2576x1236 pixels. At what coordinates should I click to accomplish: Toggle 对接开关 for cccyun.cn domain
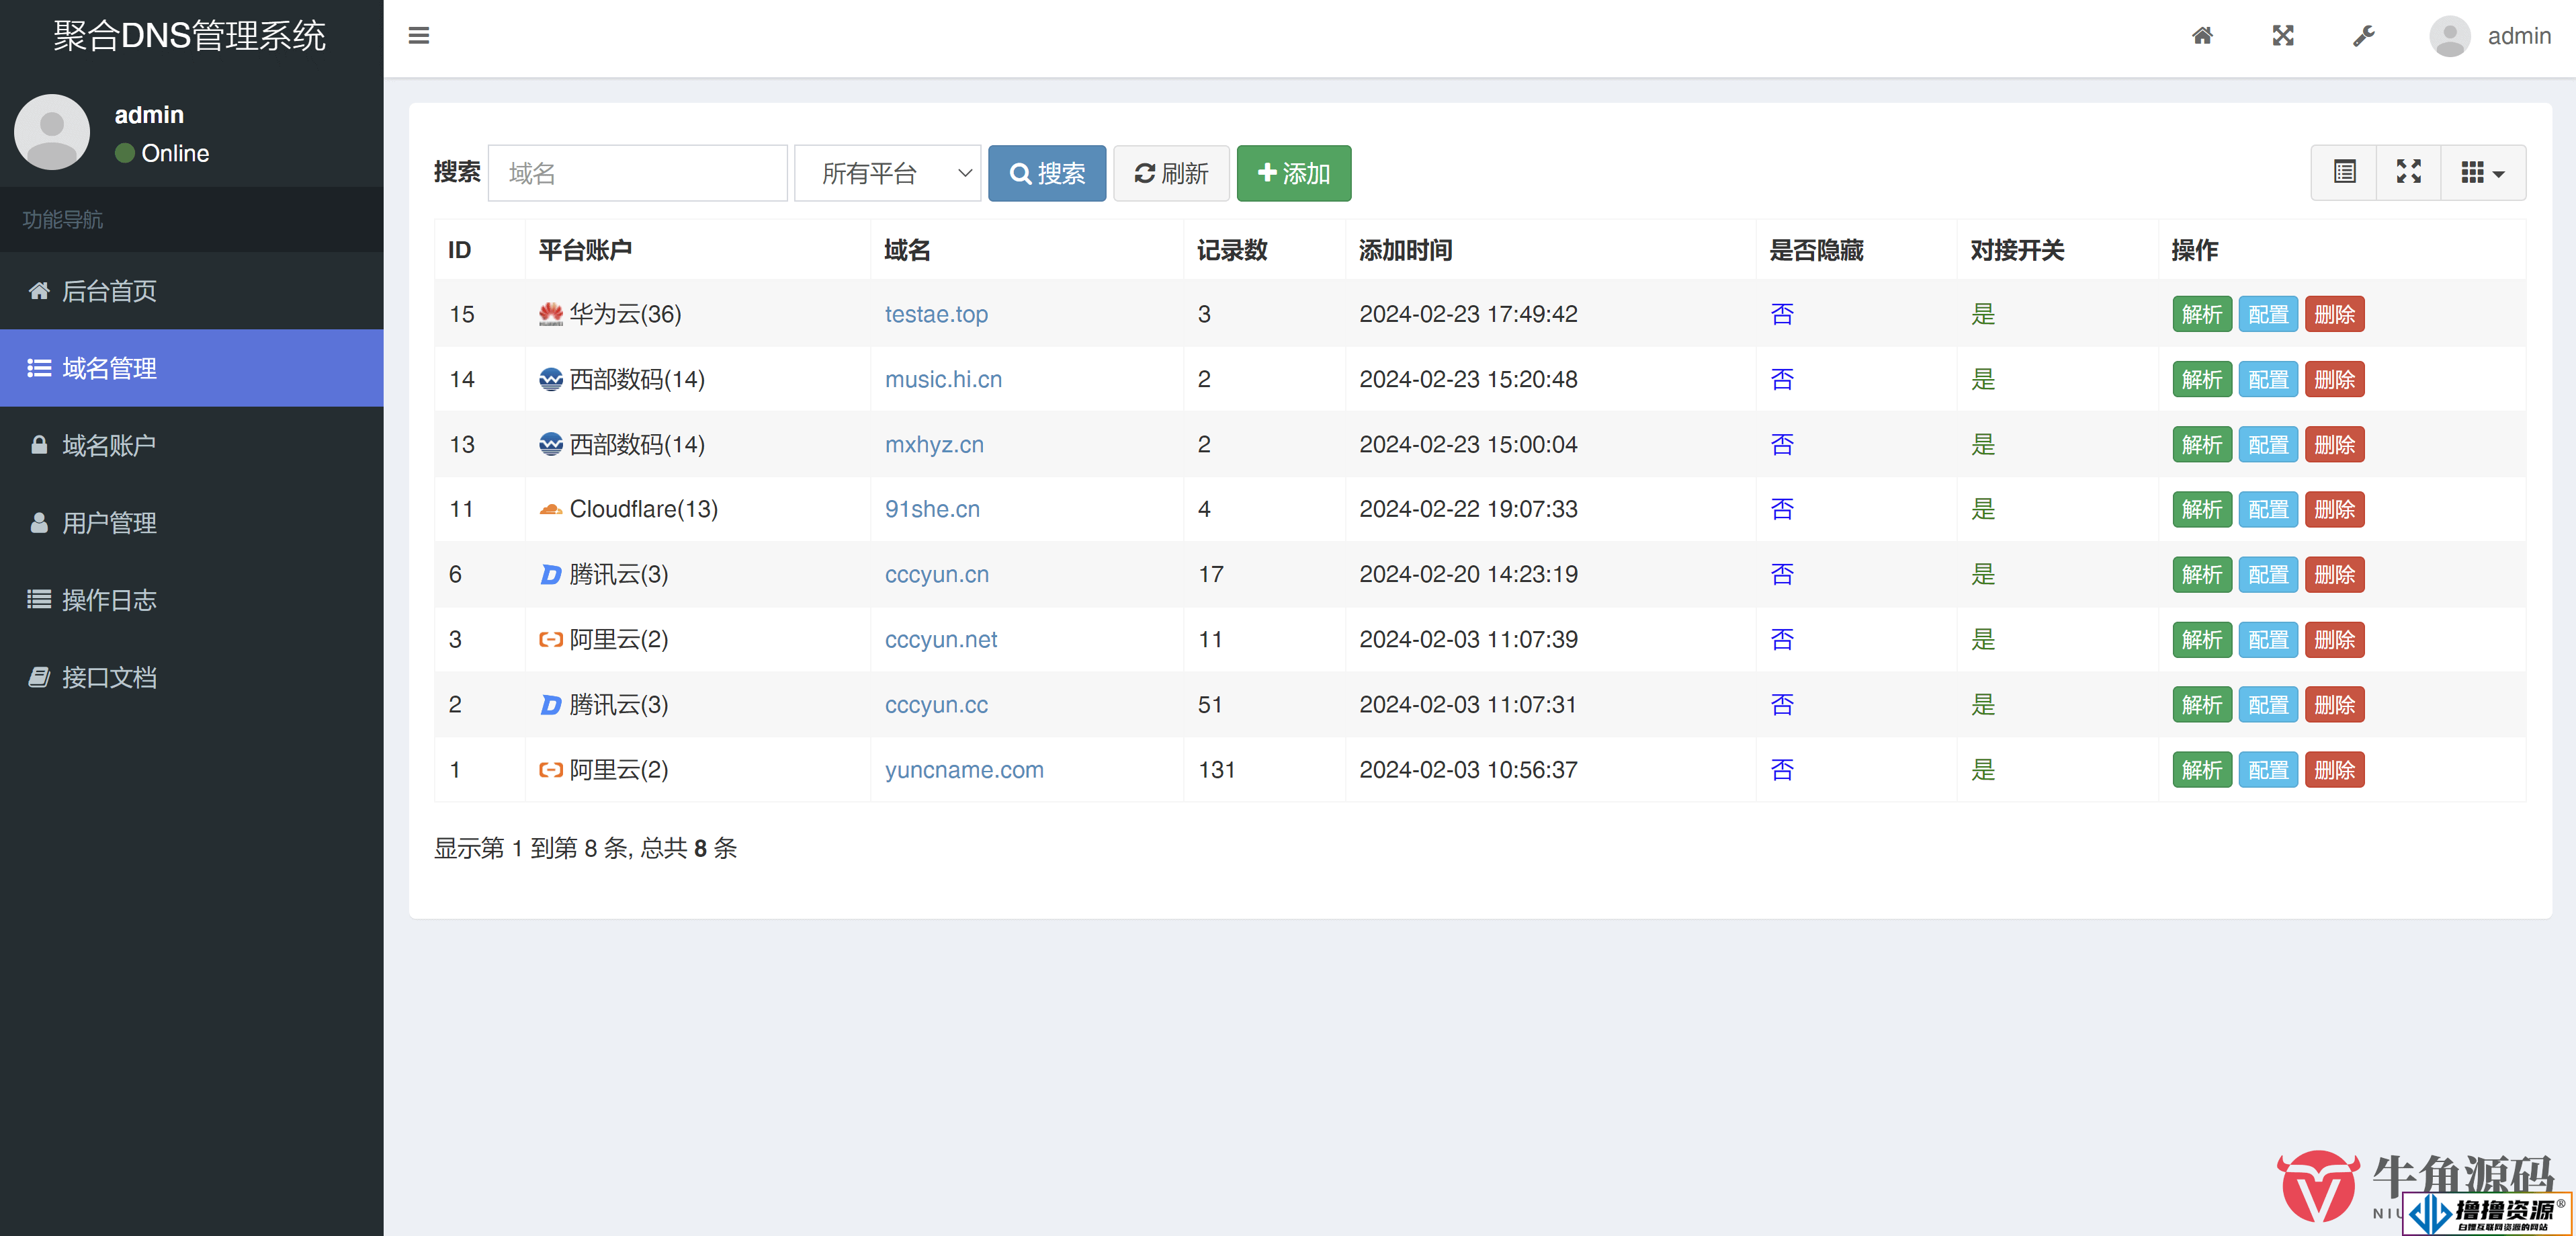(x=1985, y=573)
